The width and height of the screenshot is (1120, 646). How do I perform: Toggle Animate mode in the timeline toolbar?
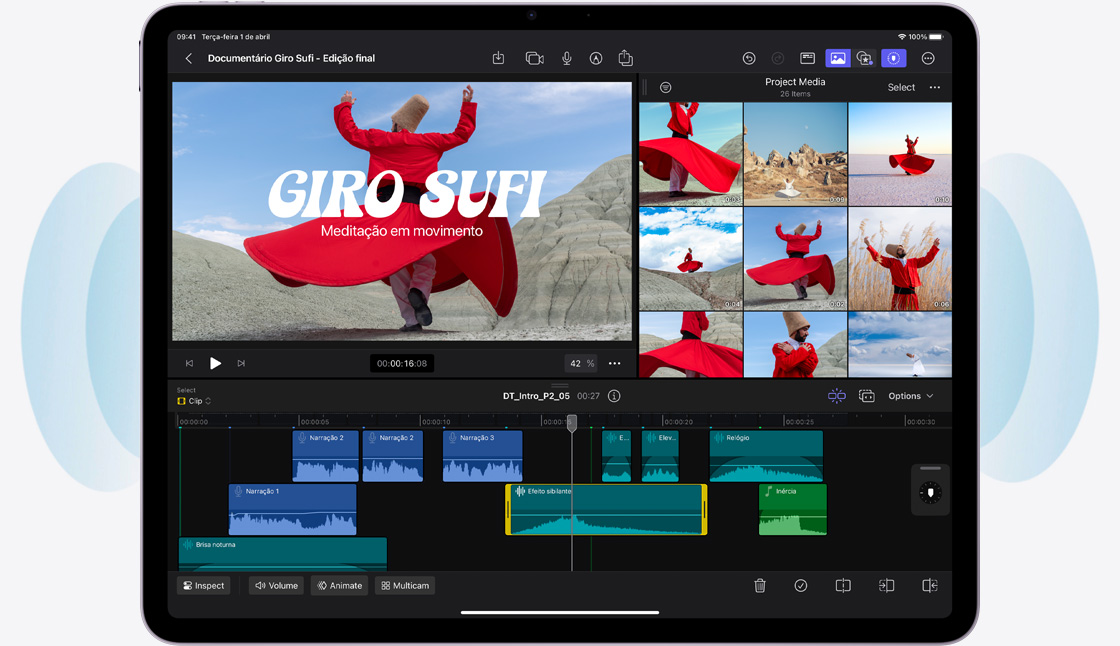pyautogui.click(x=339, y=585)
